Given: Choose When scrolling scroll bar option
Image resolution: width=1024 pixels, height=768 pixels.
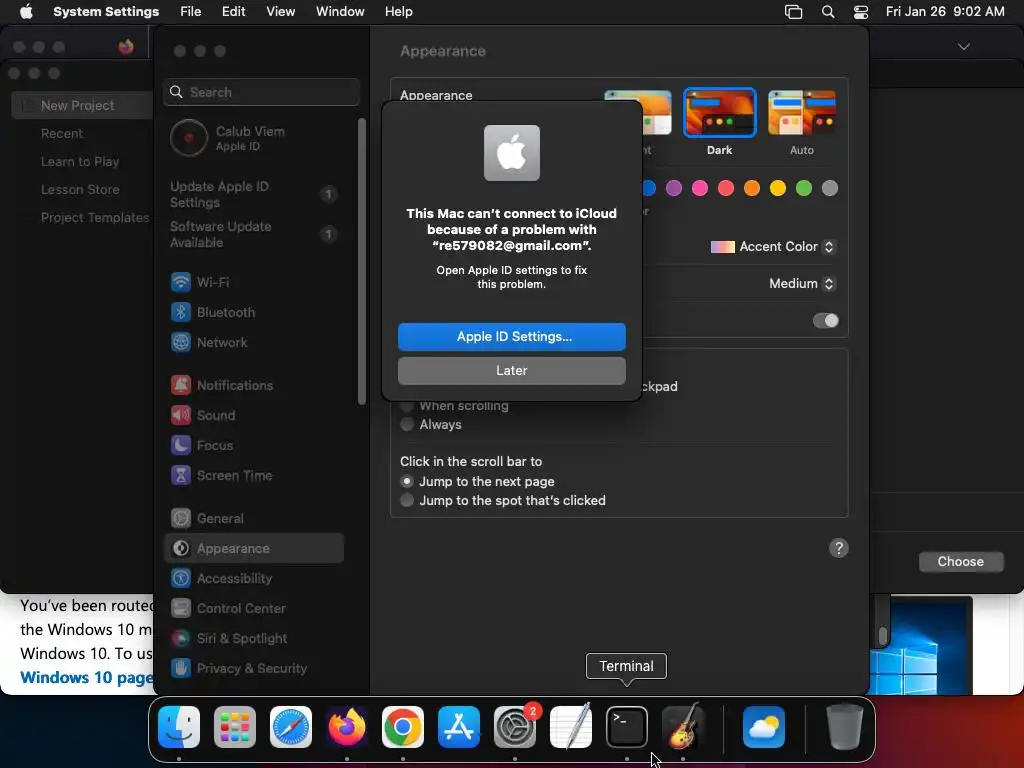Looking at the screenshot, I should (x=407, y=406).
